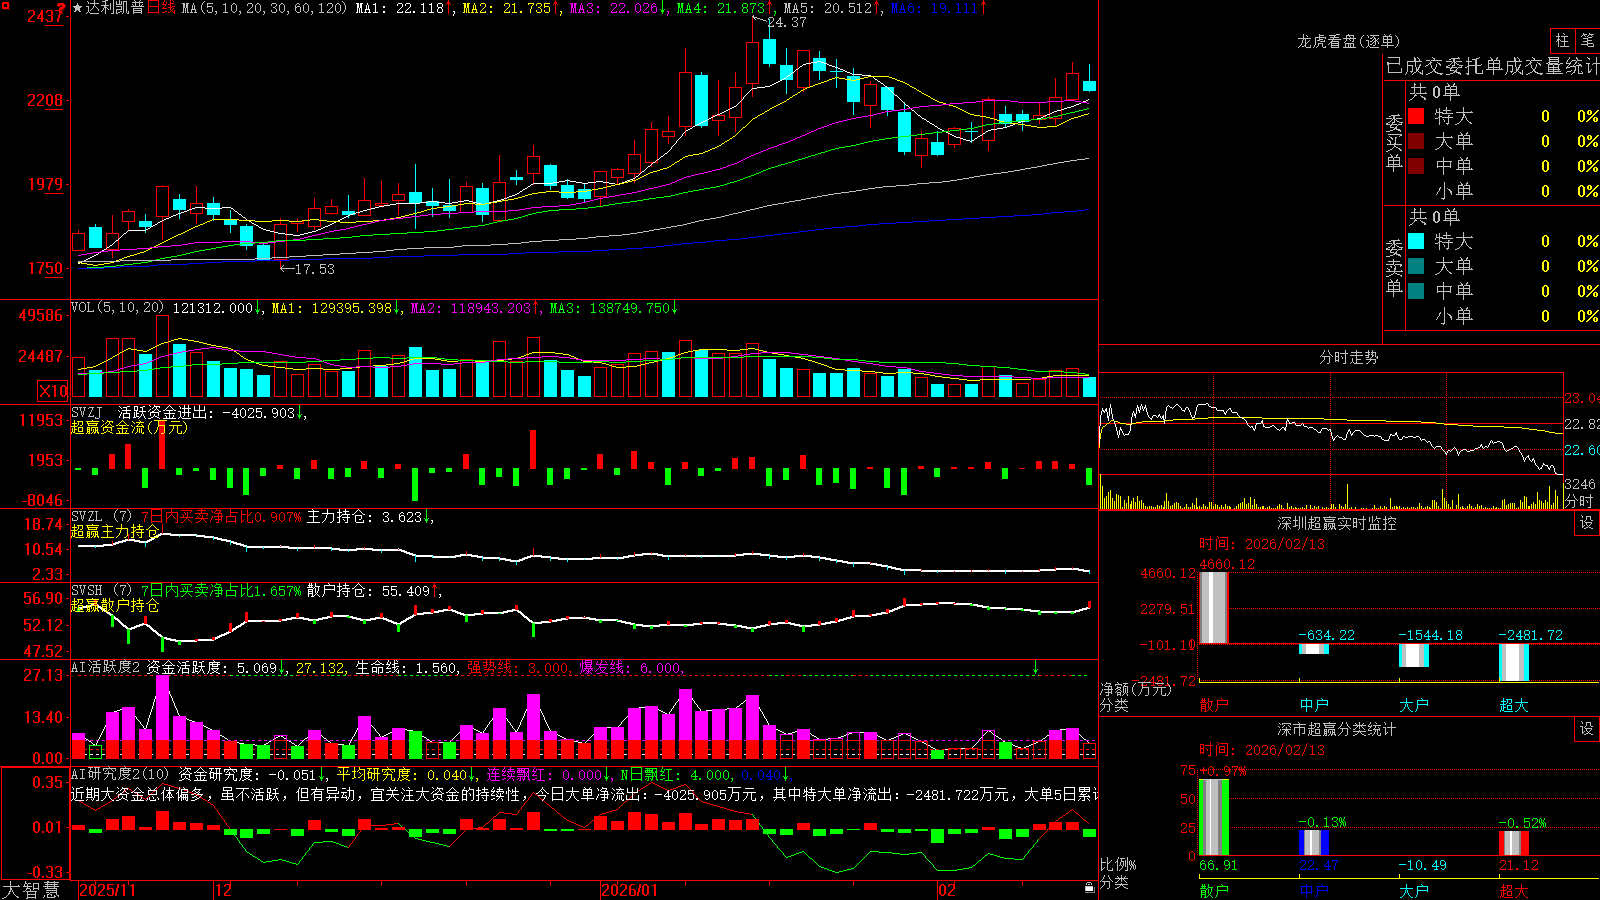Jump to 2025/11 on the time axis
1600x900 pixels.
(107, 890)
